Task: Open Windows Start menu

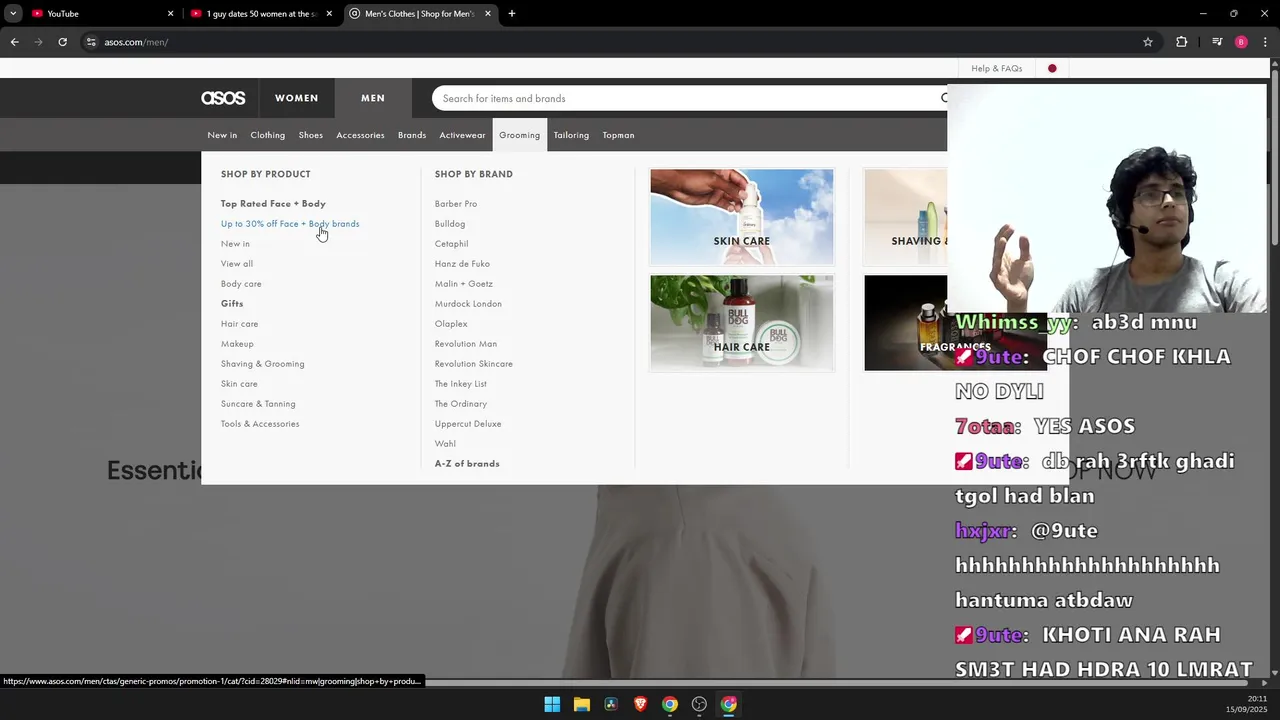Action: pyautogui.click(x=552, y=704)
